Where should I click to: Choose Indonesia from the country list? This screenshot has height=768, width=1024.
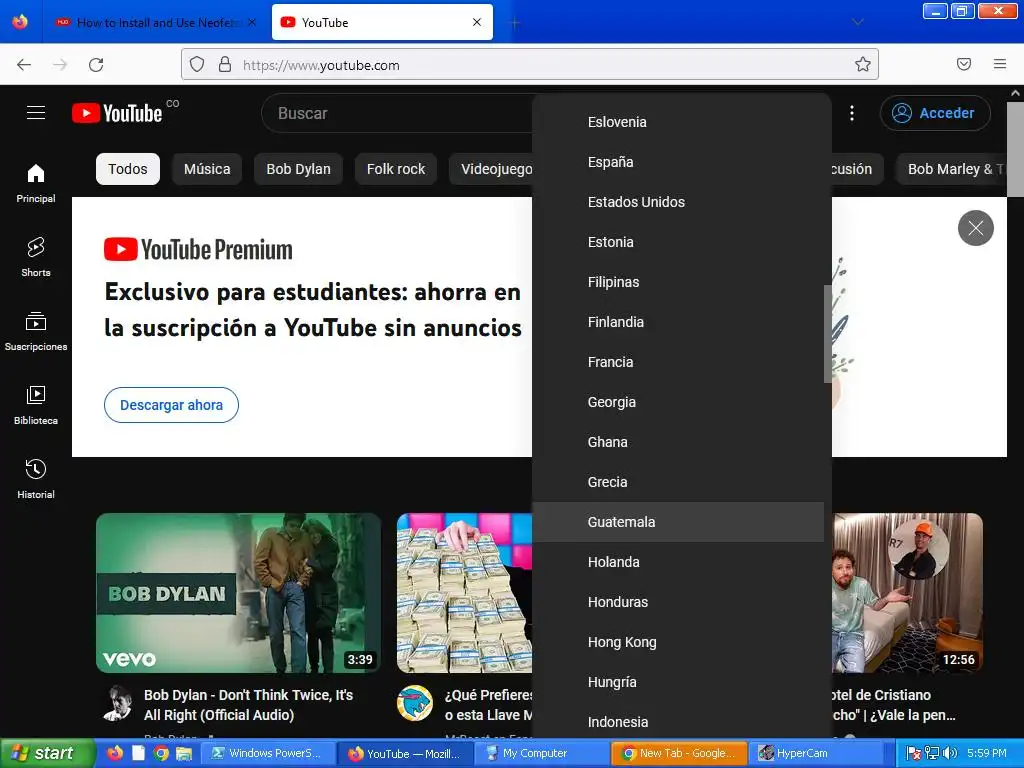[x=678, y=722]
